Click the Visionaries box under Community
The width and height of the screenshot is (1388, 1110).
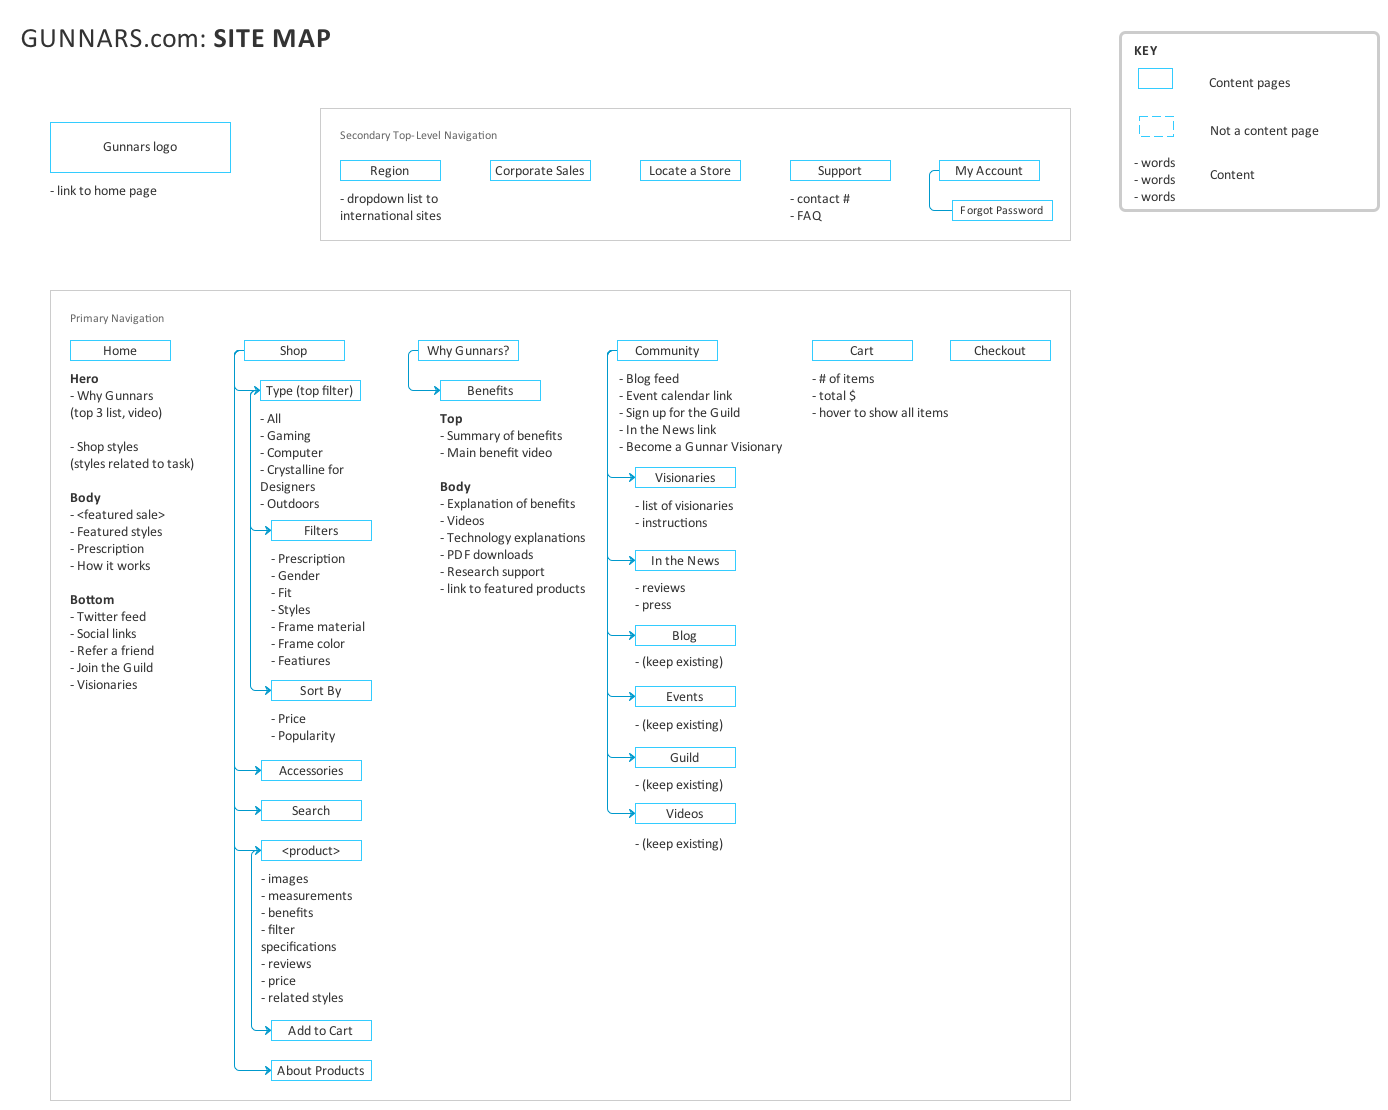click(x=684, y=477)
